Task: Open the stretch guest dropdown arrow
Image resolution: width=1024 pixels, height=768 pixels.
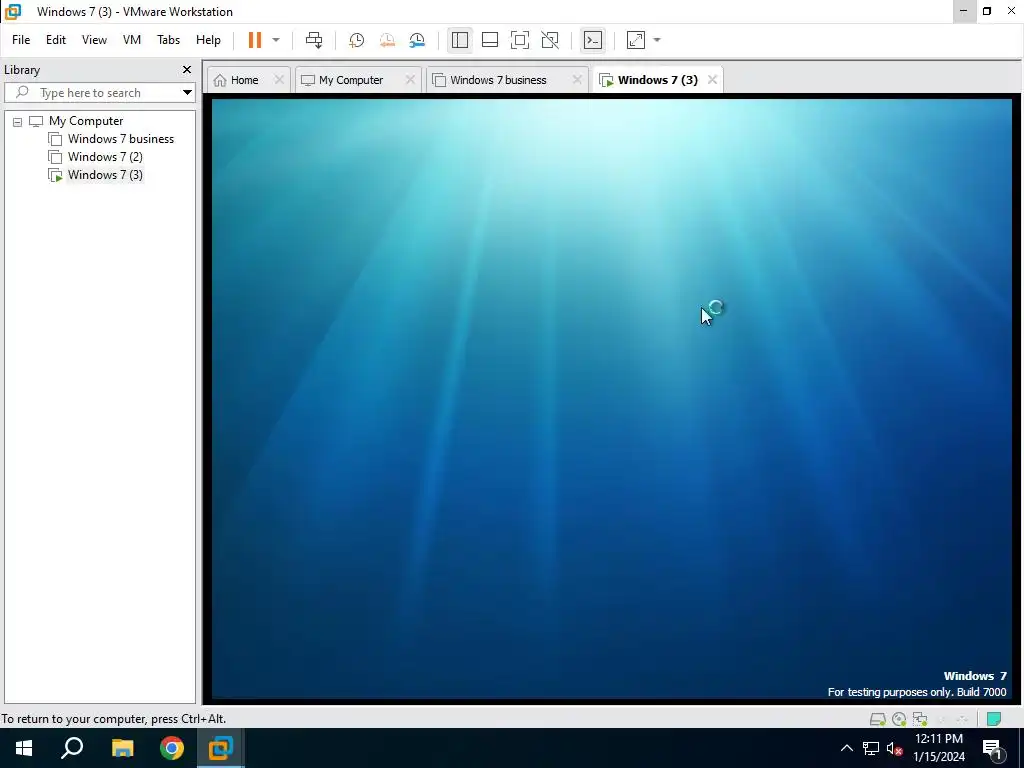Action: tap(657, 40)
